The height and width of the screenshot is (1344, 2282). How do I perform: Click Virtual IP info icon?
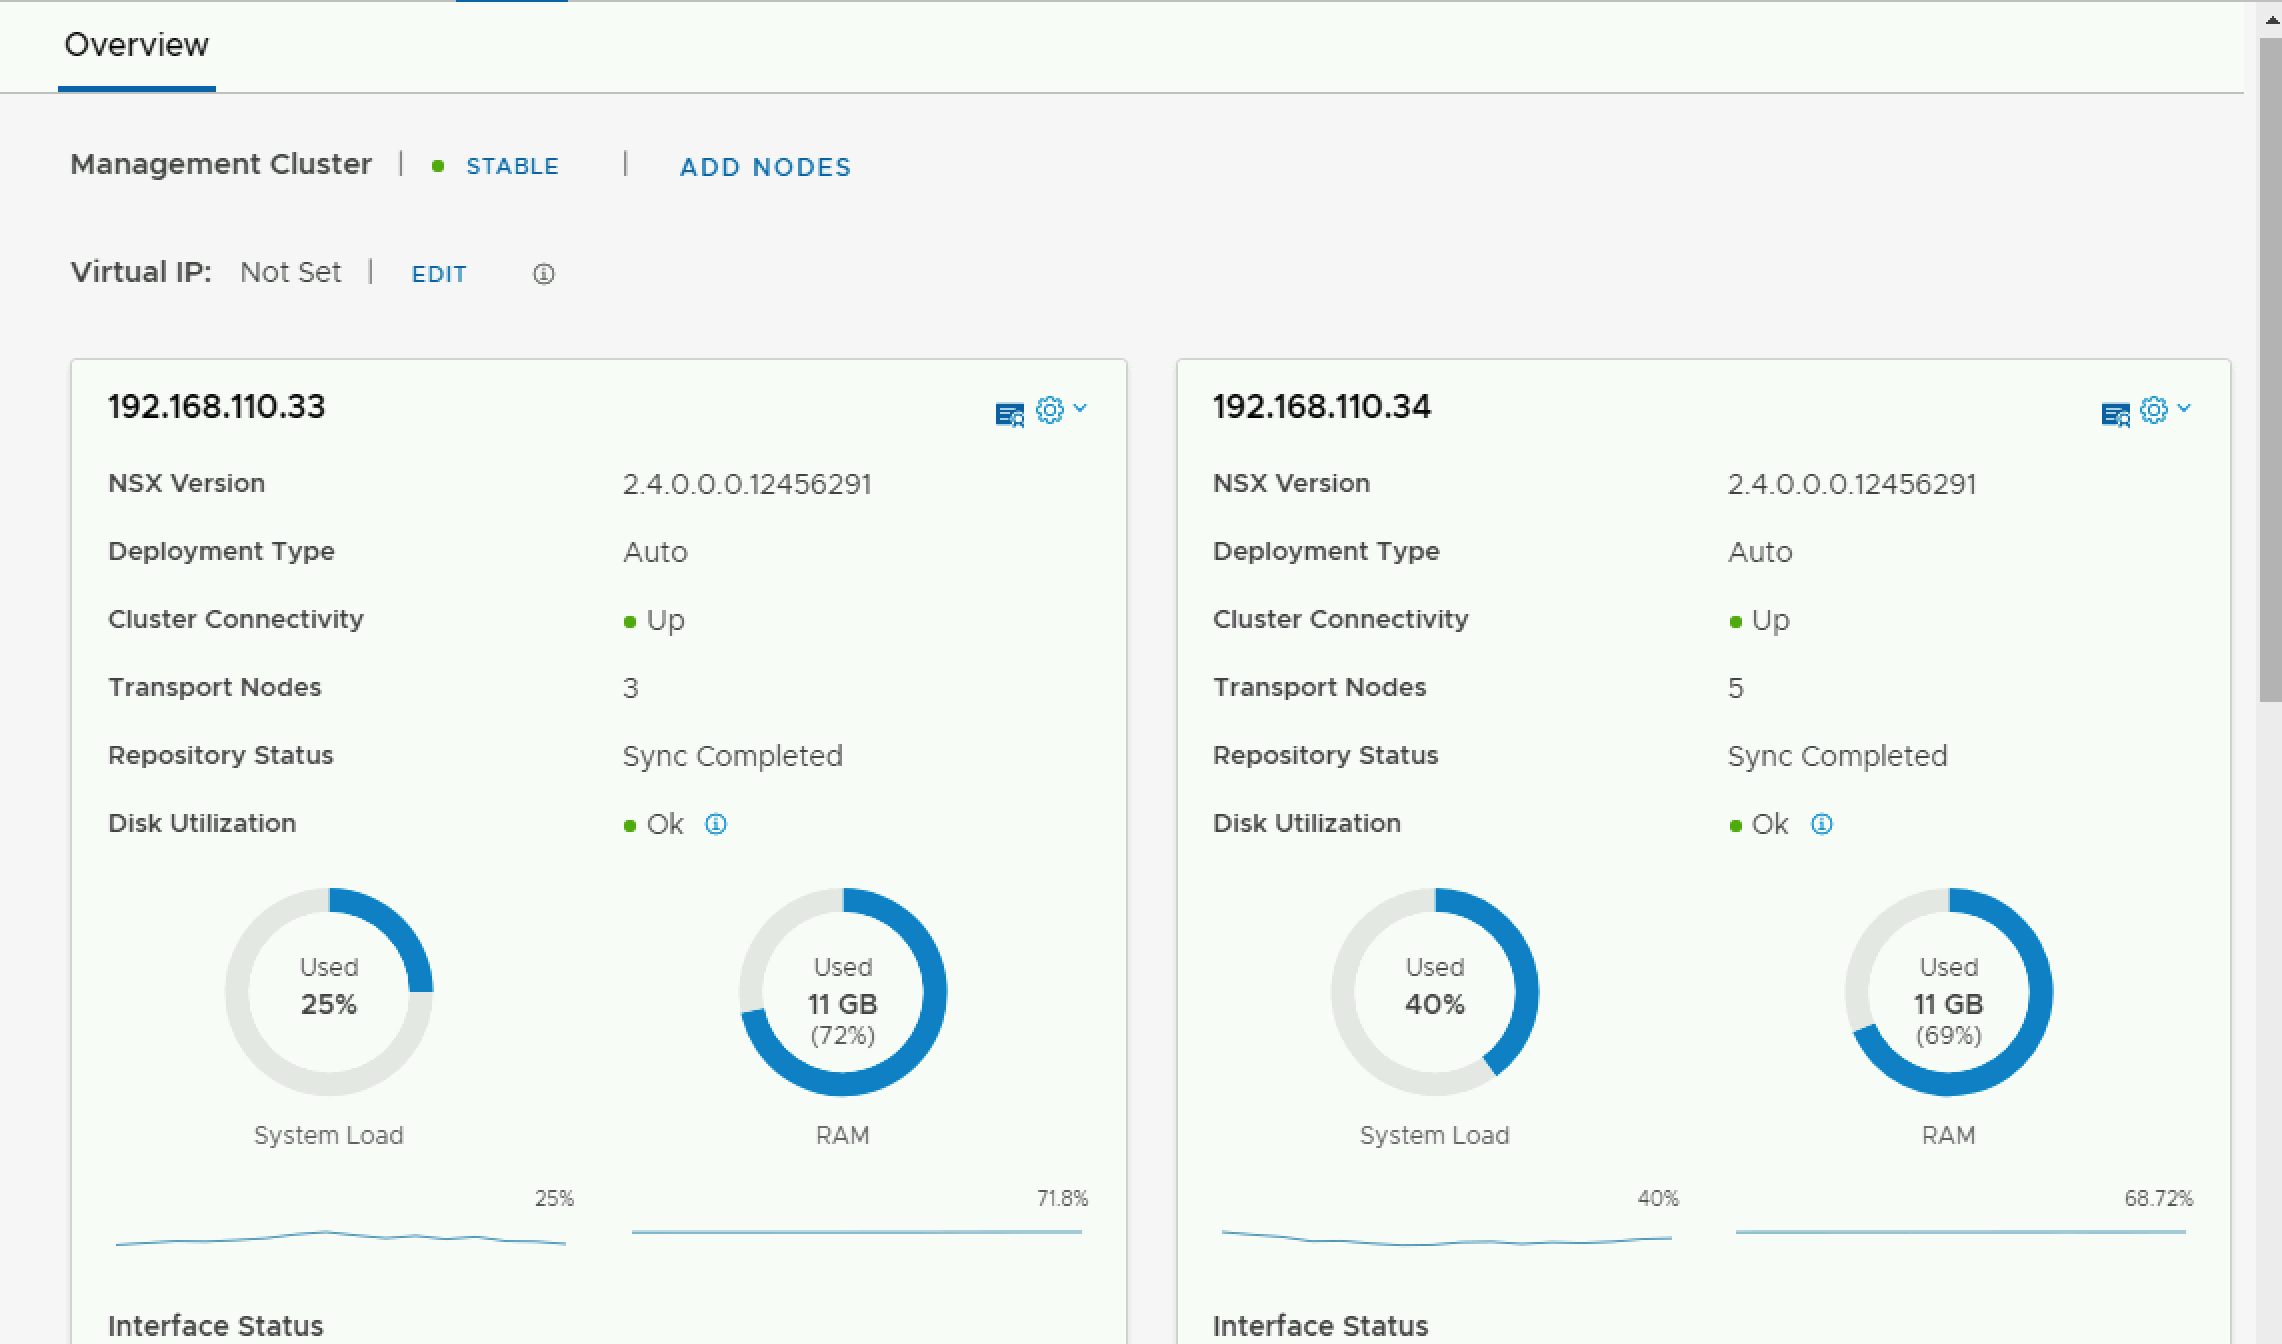[543, 274]
